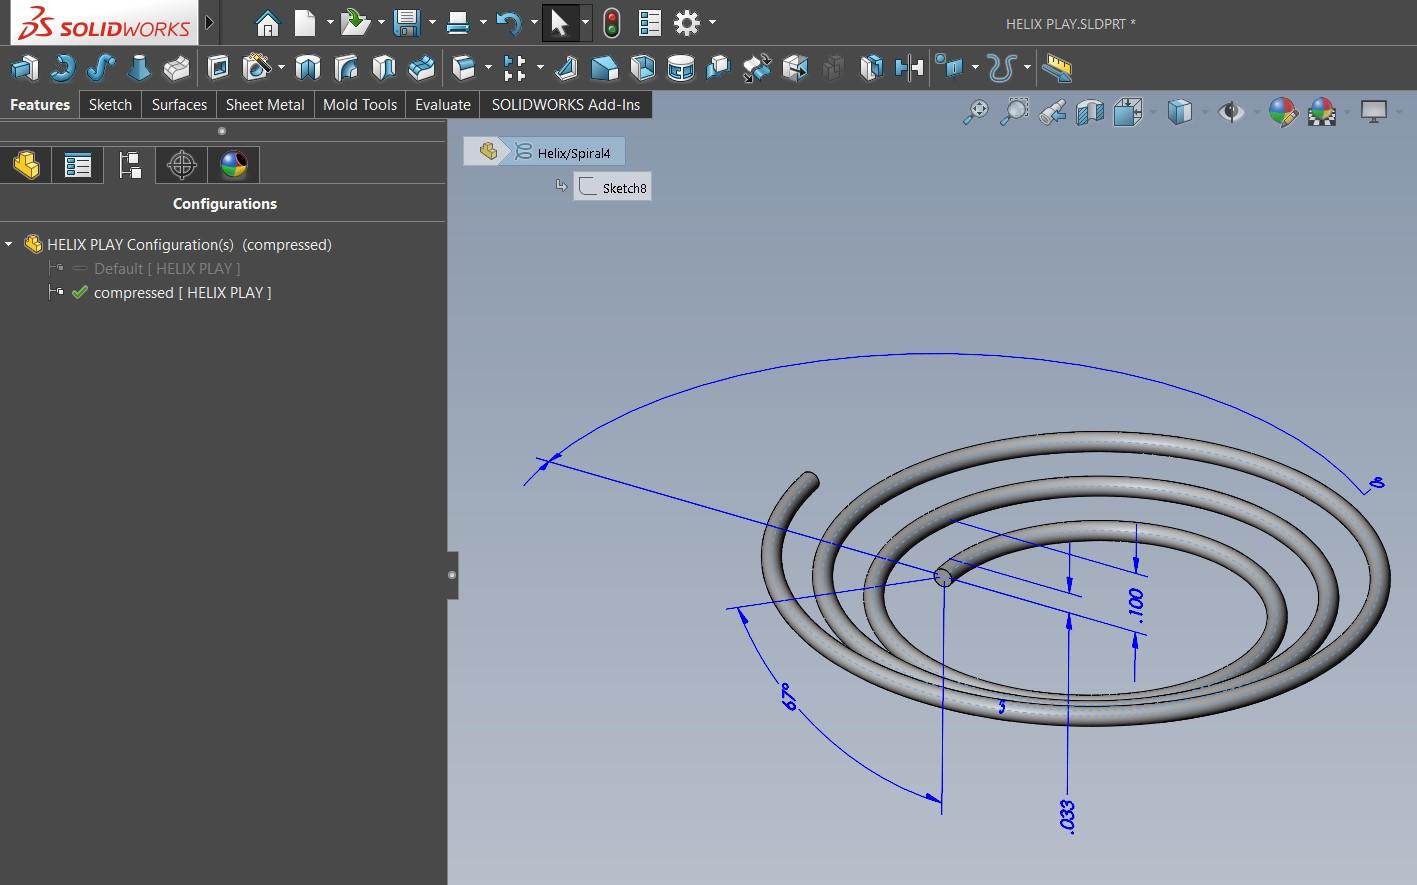Click the Extruded Boss/Base tool icon
Image resolution: width=1417 pixels, height=885 pixels.
(24, 68)
